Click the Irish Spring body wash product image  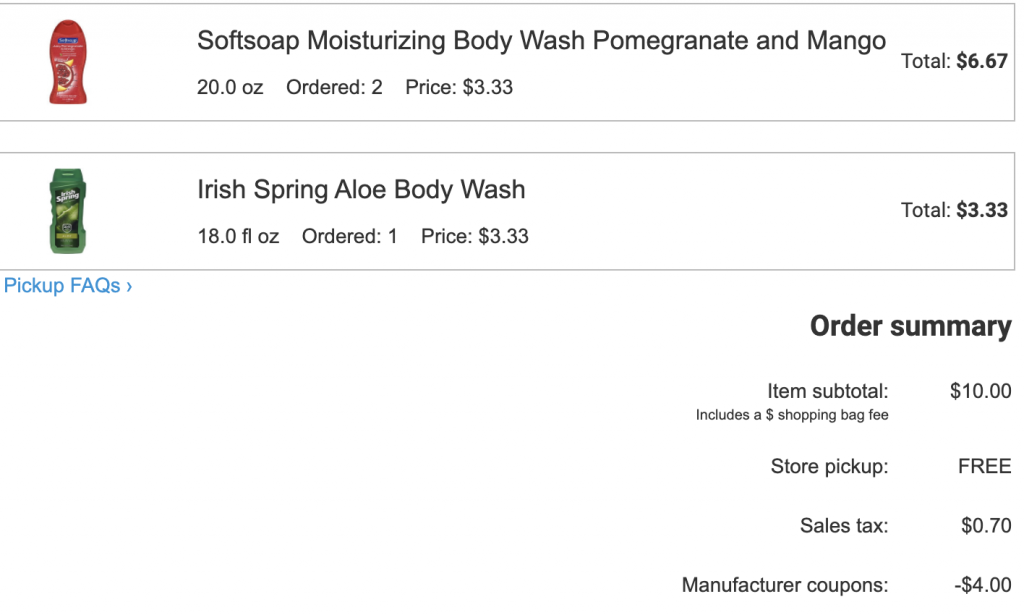tap(67, 211)
